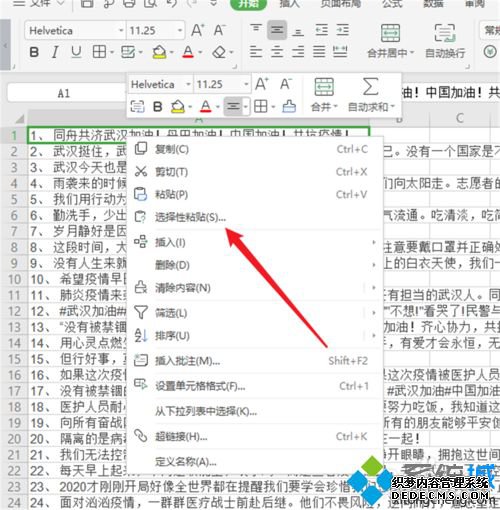Click the format painter brush in mini toolbar
Screen dimensions: 500x510
click(x=289, y=107)
